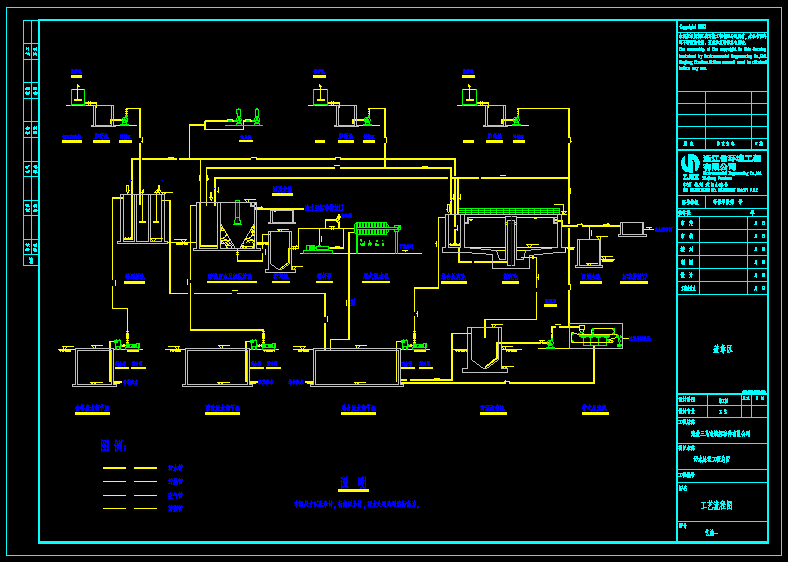Image resolution: width=788 pixels, height=562 pixels.
Task: Select the top-right green agitator mixing tank
Action: click(x=469, y=95)
